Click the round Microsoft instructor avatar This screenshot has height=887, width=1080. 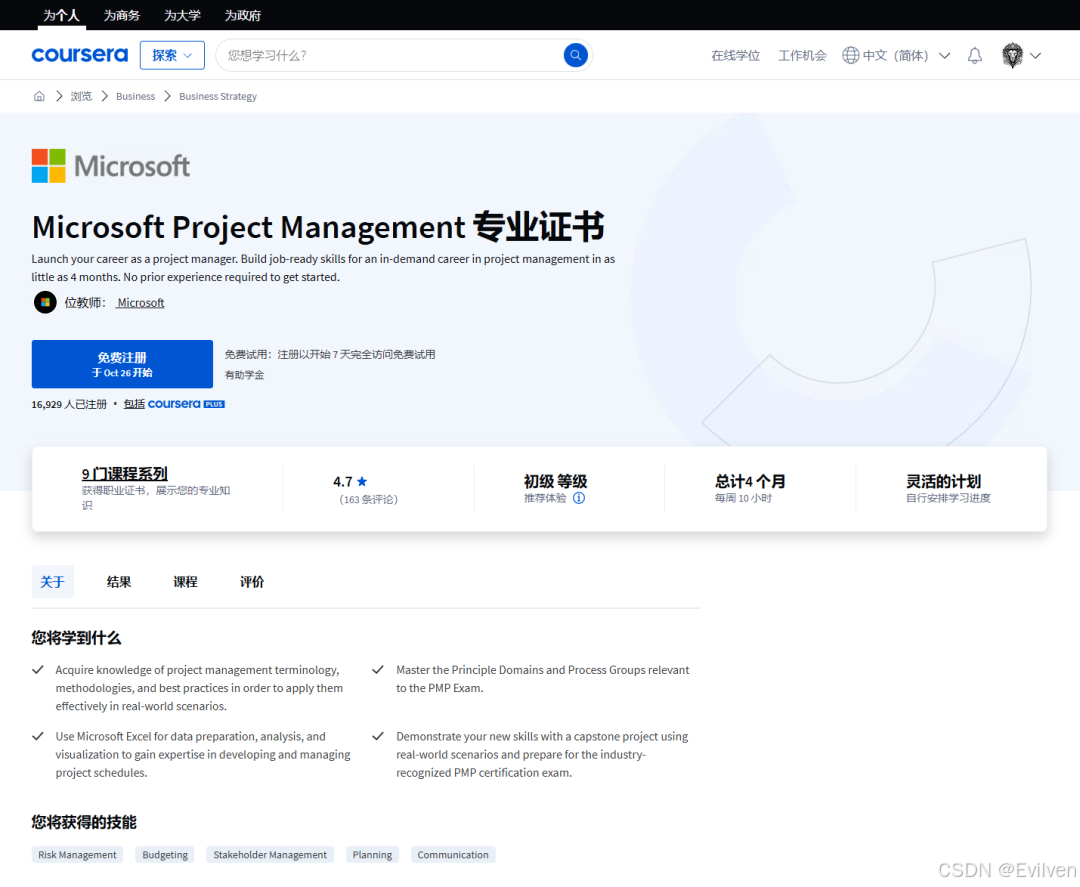45,302
